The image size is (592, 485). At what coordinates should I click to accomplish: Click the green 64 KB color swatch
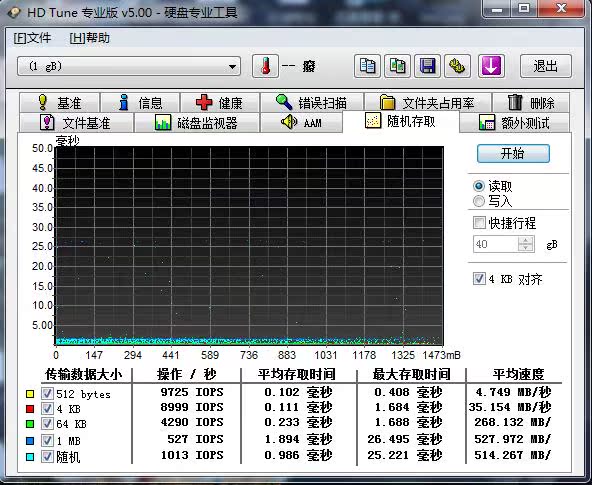(x=30, y=424)
